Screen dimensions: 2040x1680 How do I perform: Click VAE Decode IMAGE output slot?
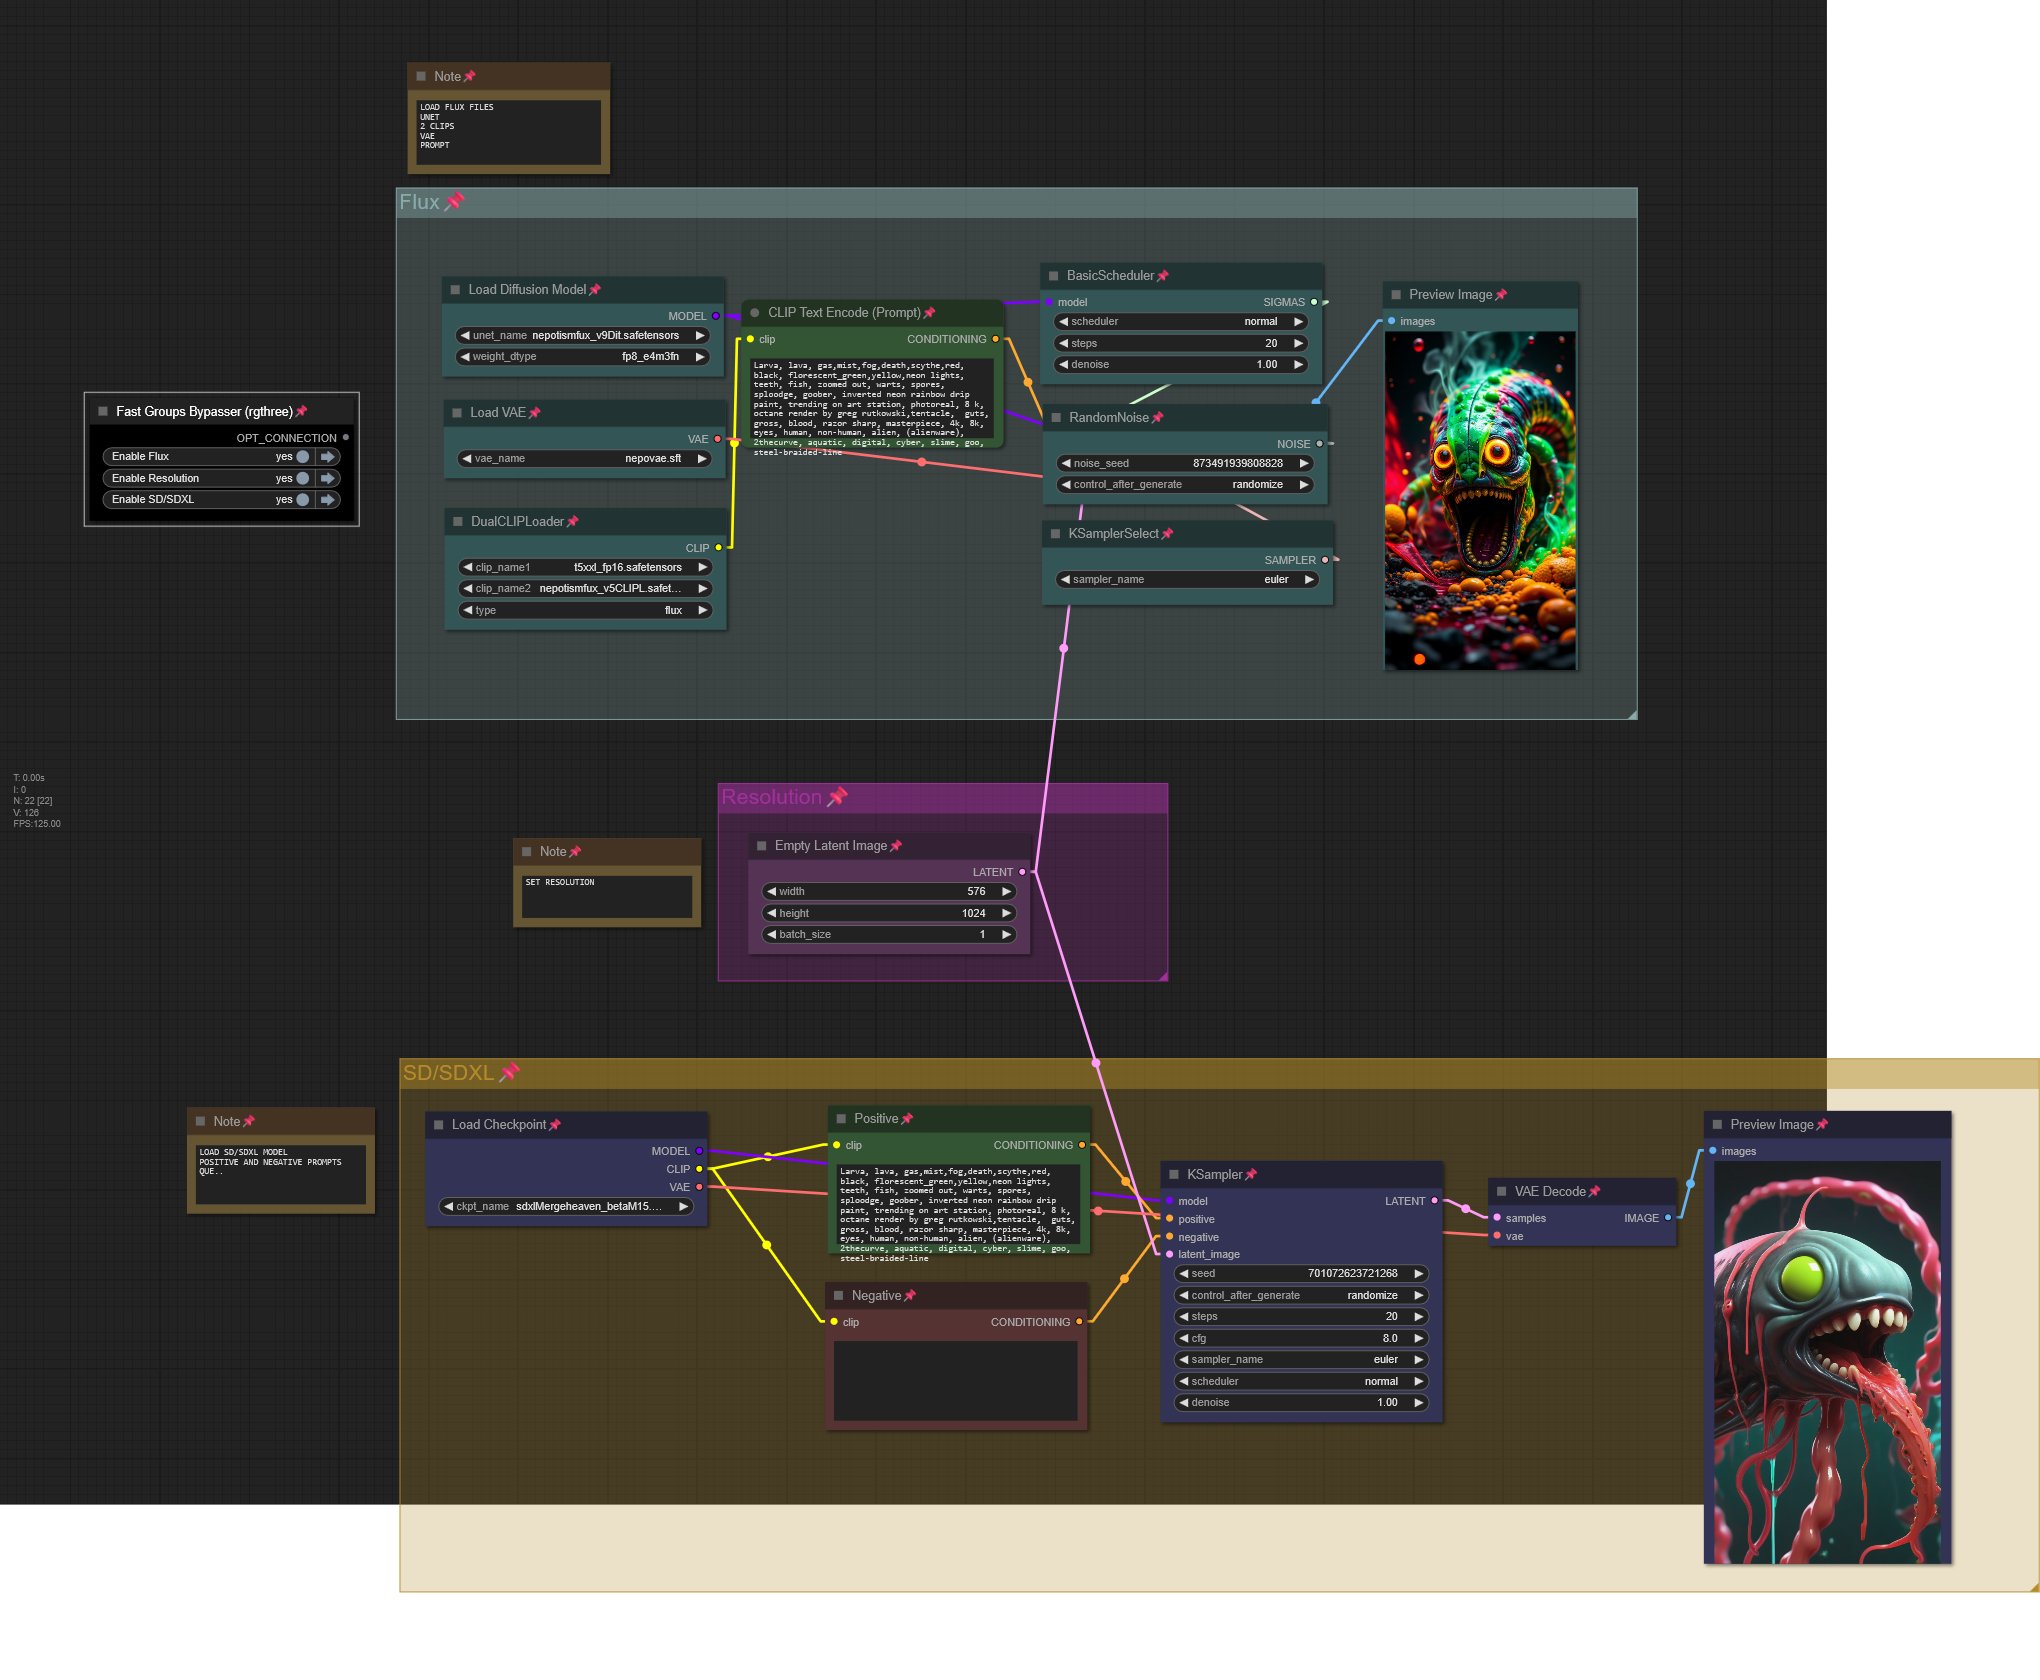[1668, 1218]
